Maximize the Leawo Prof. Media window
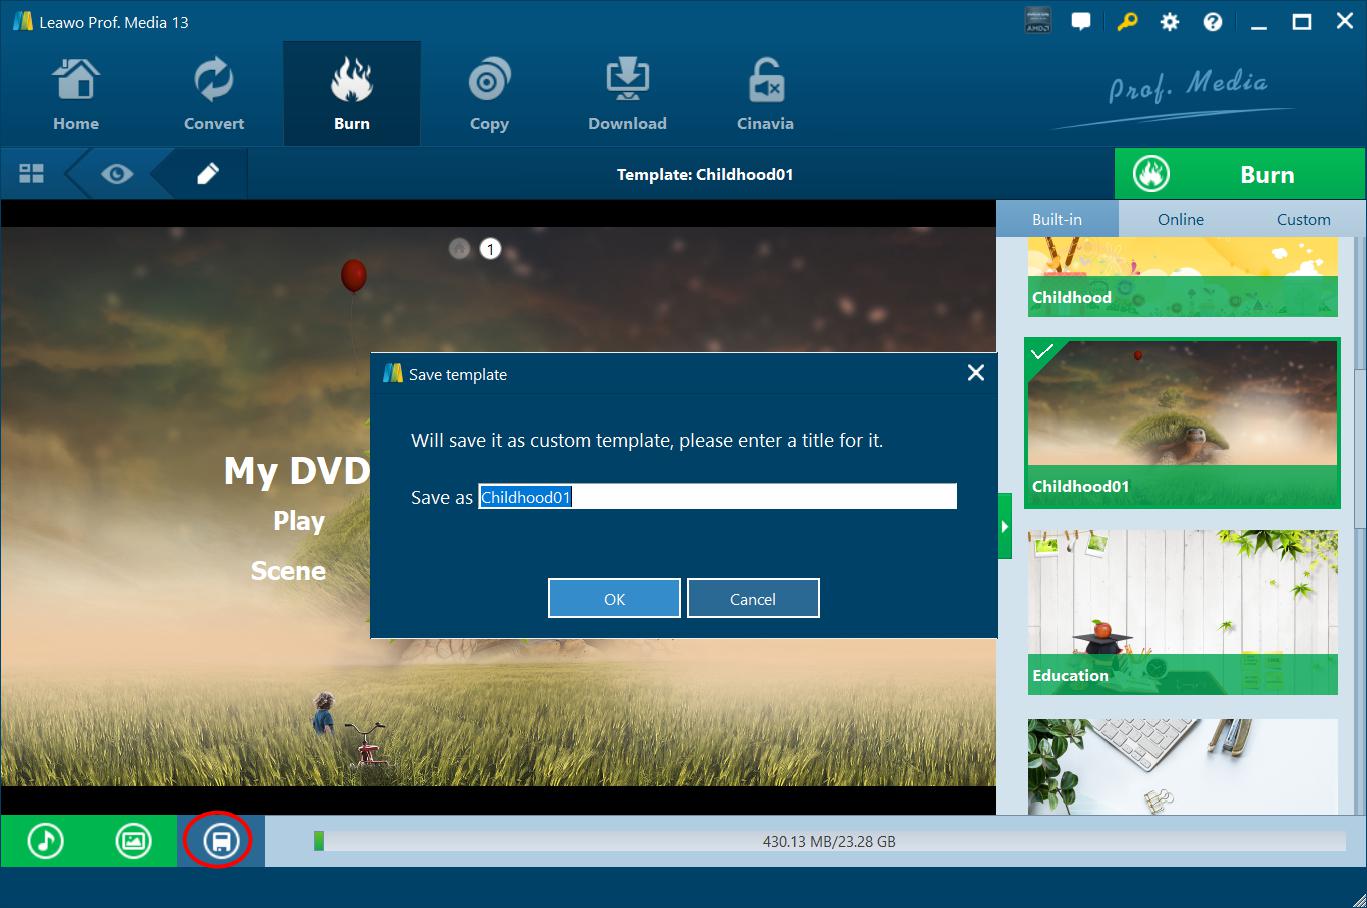1367x908 pixels. point(1302,22)
